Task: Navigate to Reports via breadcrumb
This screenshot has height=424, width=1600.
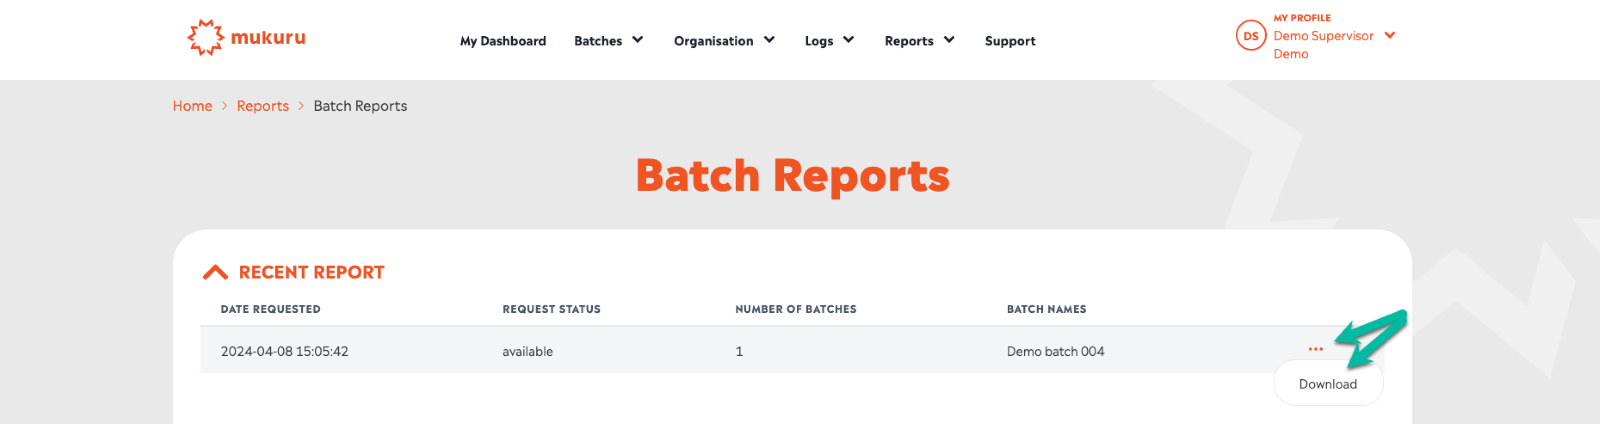Action: [262, 106]
